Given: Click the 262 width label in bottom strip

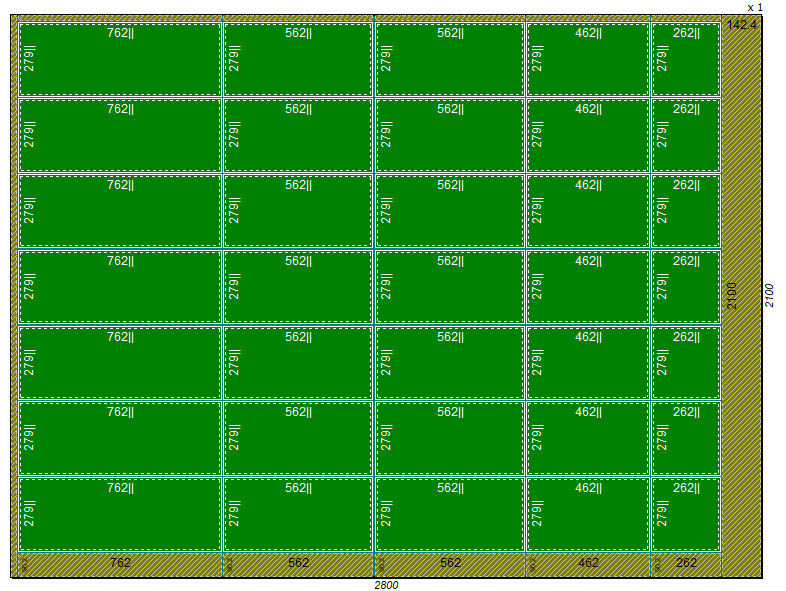Looking at the screenshot, I should (x=687, y=563).
